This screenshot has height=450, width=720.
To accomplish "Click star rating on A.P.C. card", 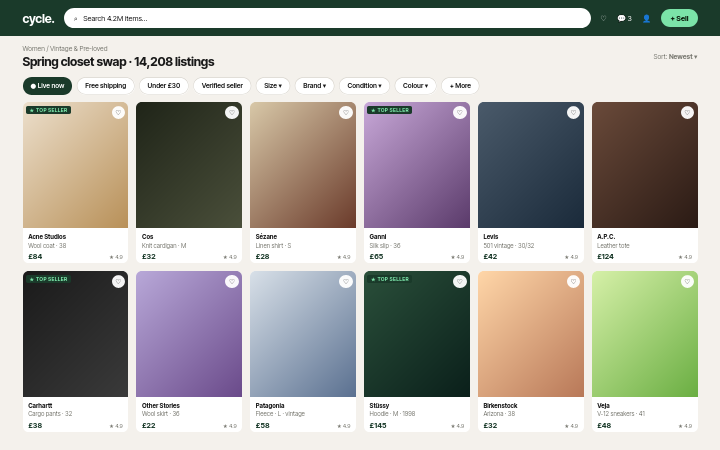I will pos(685,257).
